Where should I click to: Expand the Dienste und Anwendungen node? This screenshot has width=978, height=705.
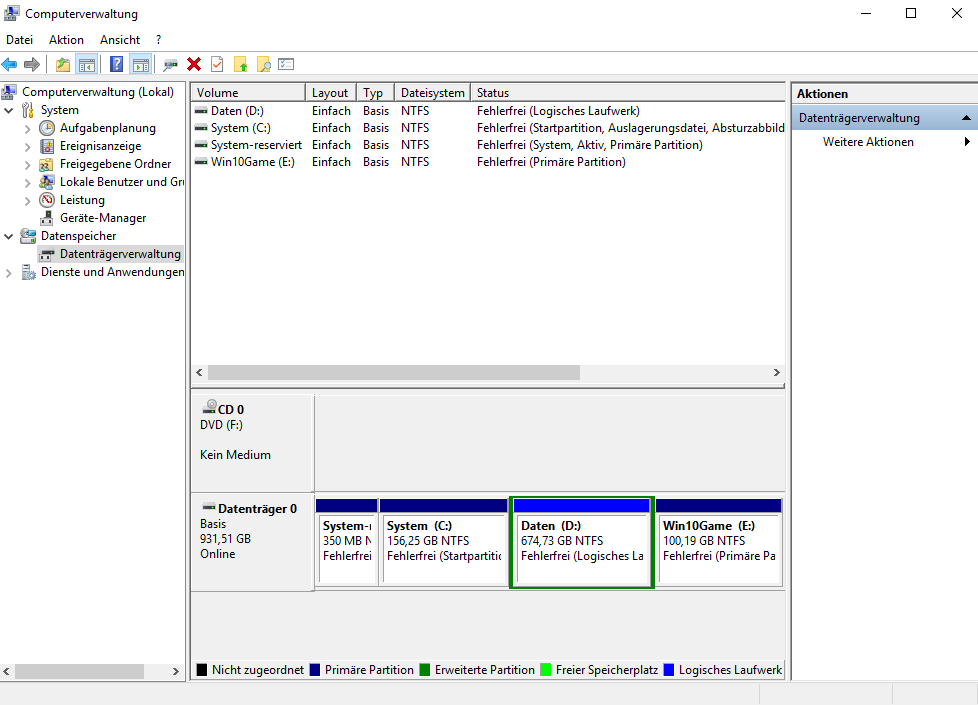tap(10, 272)
